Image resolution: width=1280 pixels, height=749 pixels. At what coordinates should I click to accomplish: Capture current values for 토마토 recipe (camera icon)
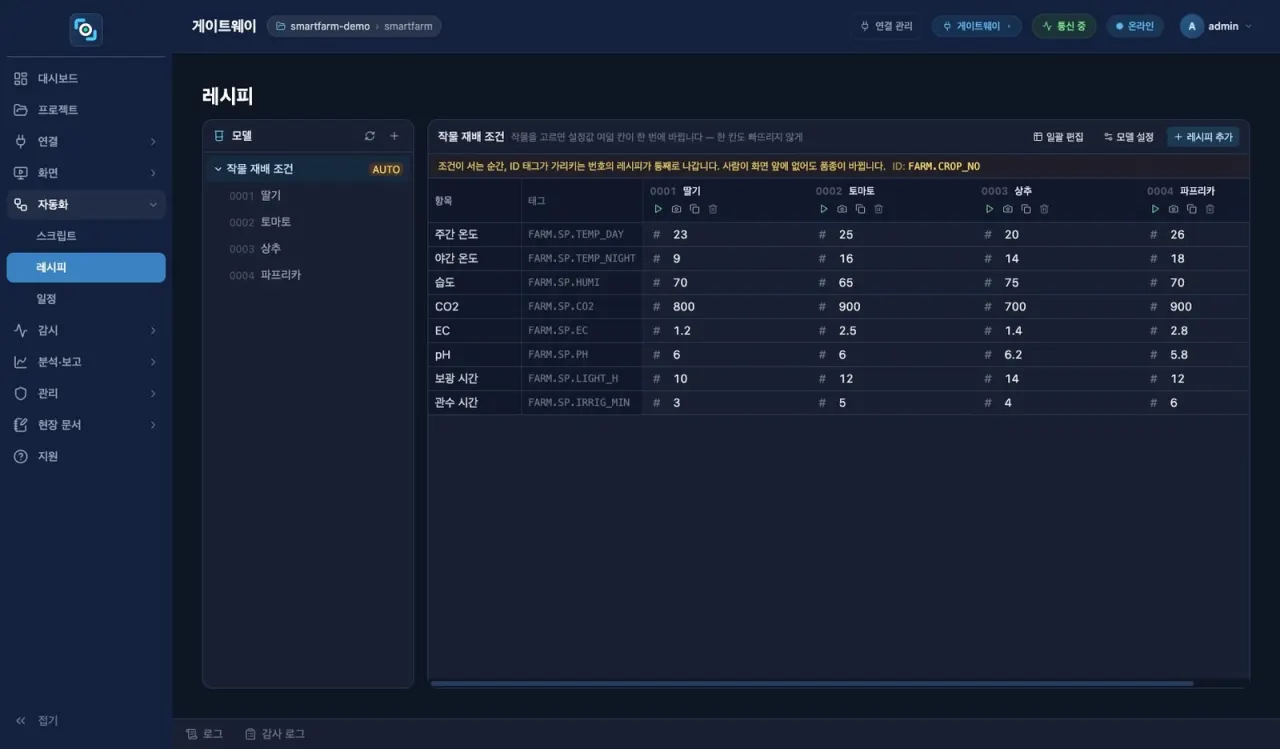point(842,209)
